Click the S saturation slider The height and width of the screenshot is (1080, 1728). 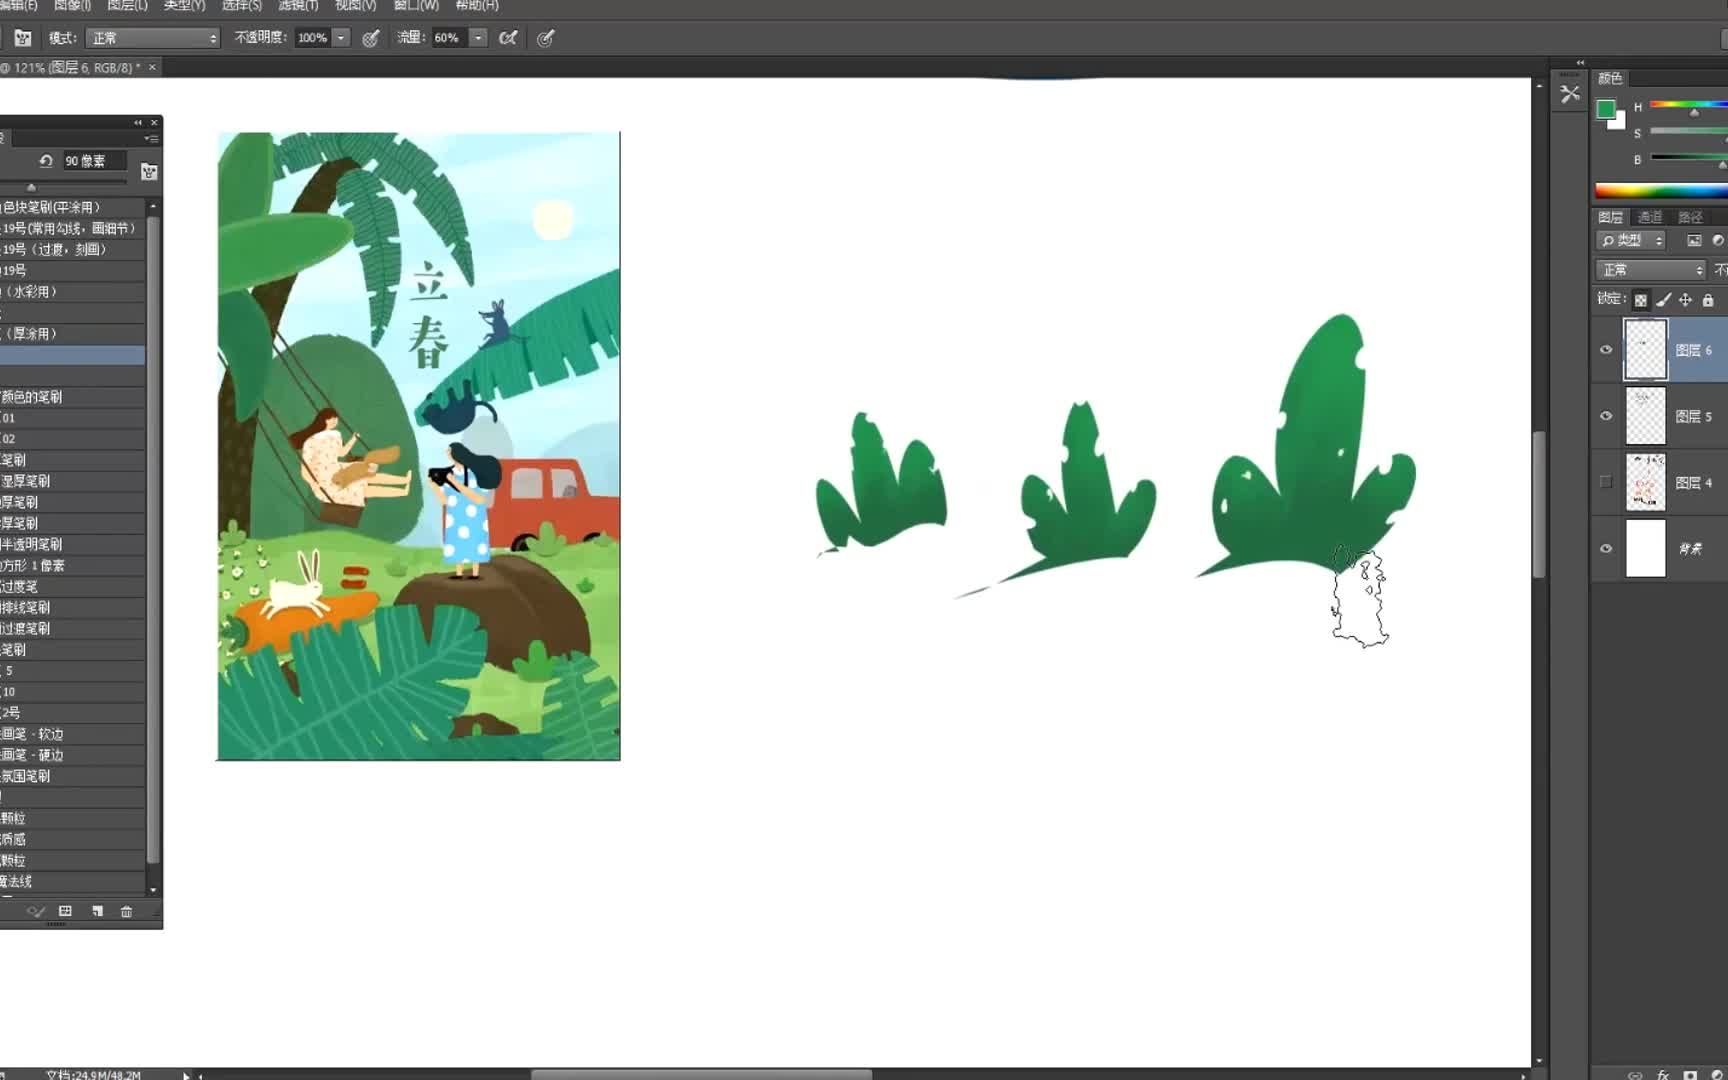coord(1688,131)
